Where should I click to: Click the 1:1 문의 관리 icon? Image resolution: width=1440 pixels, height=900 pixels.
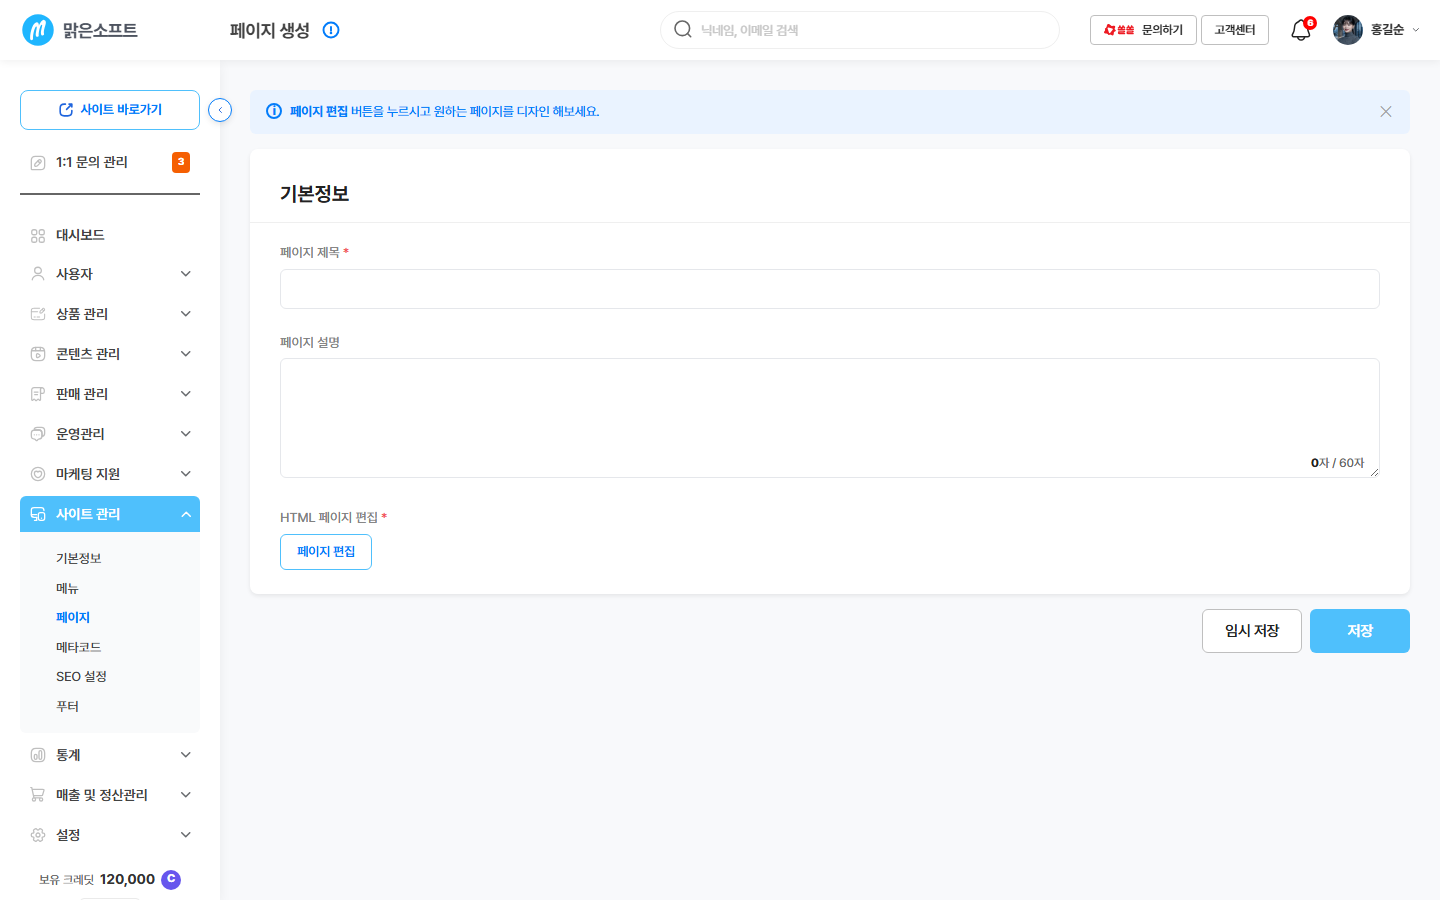38,163
